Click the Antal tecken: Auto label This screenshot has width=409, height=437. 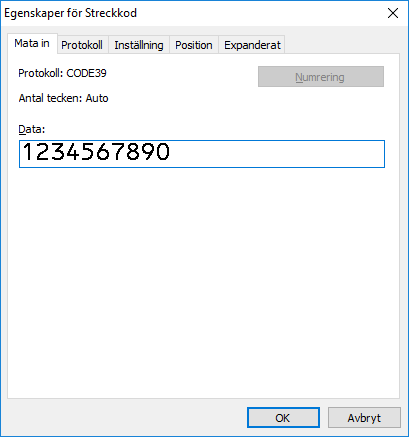click(63, 98)
